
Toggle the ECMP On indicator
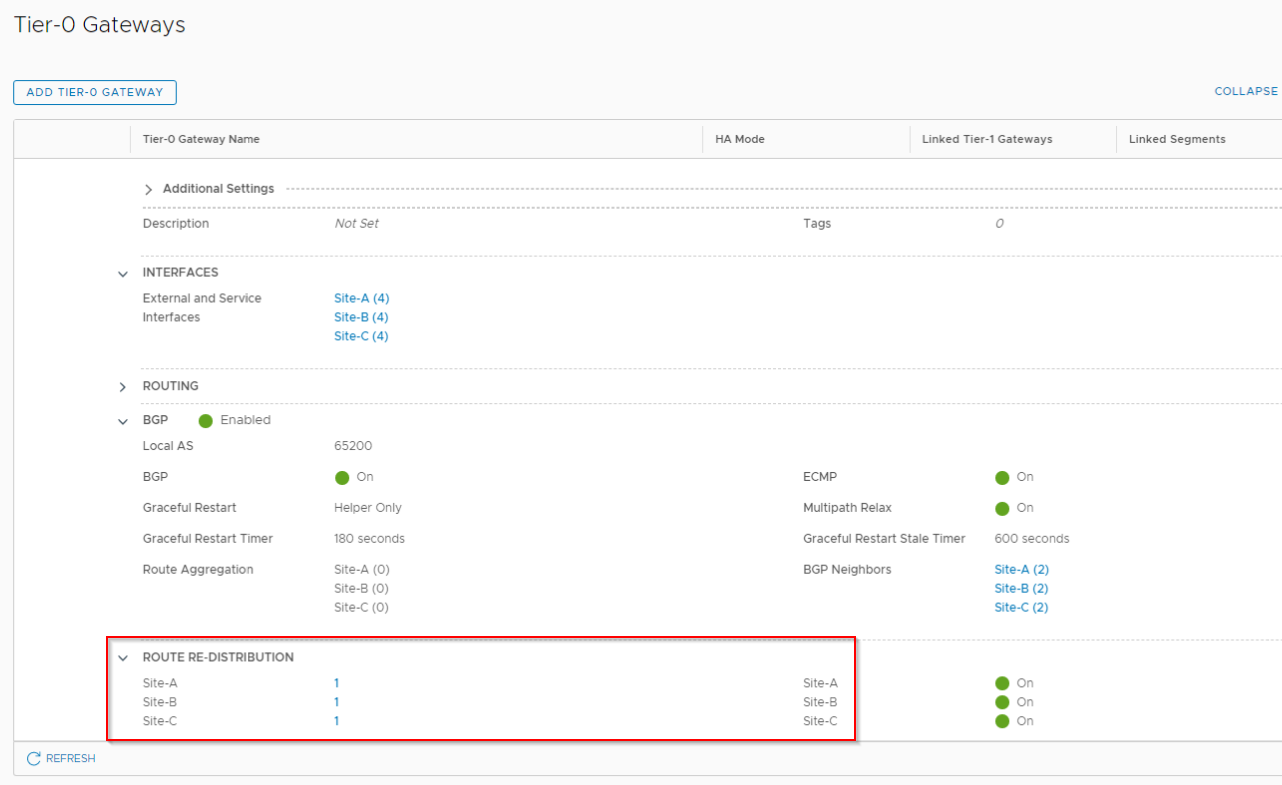pyautogui.click(x=1002, y=478)
